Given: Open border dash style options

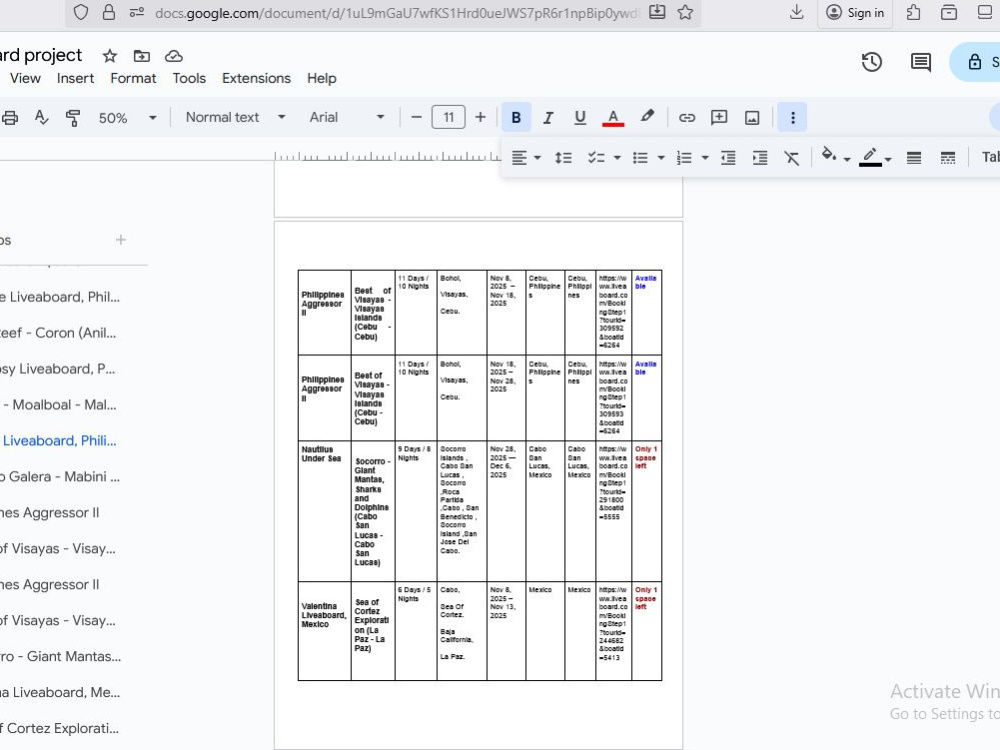Looking at the screenshot, I should point(948,158).
